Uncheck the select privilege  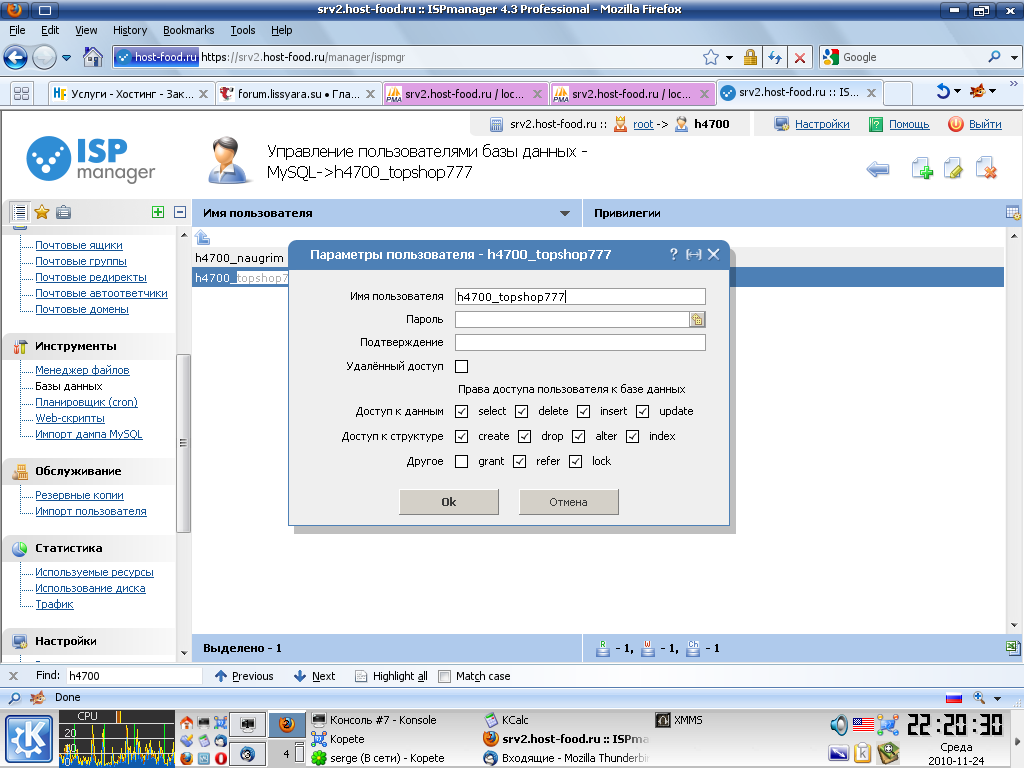[462, 411]
